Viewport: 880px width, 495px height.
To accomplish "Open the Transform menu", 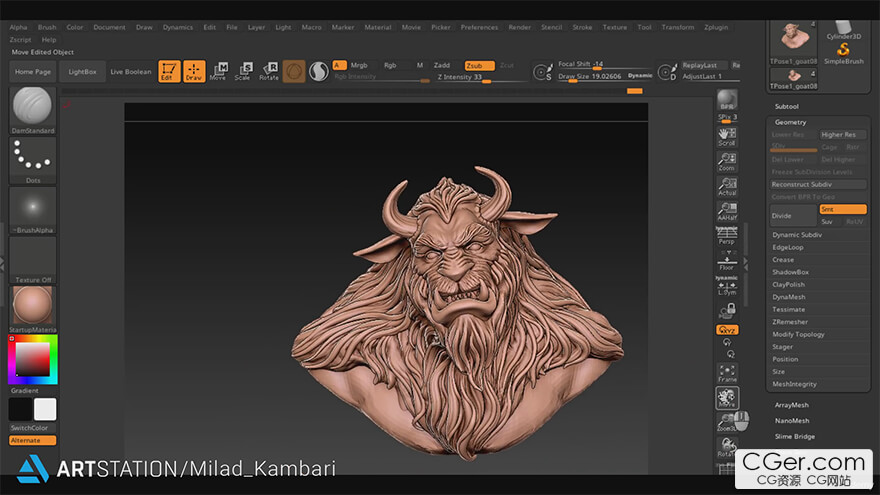I will 677,28.
